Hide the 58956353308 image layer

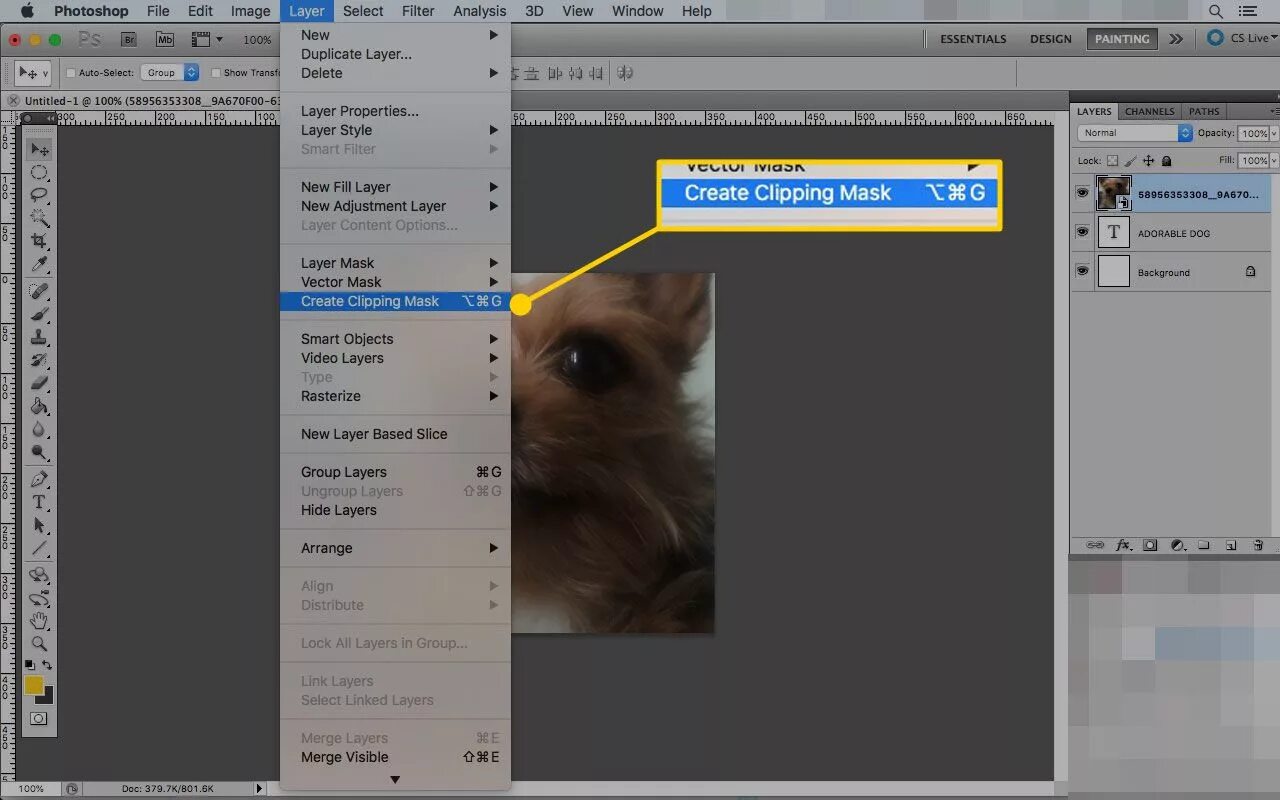[x=1082, y=193]
